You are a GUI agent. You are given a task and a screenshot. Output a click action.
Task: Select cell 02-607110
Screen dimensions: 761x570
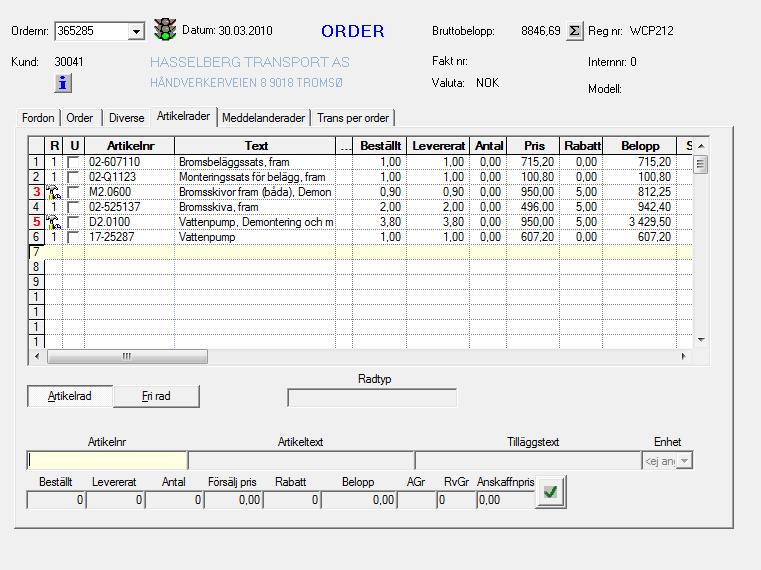tap(130, 162)
